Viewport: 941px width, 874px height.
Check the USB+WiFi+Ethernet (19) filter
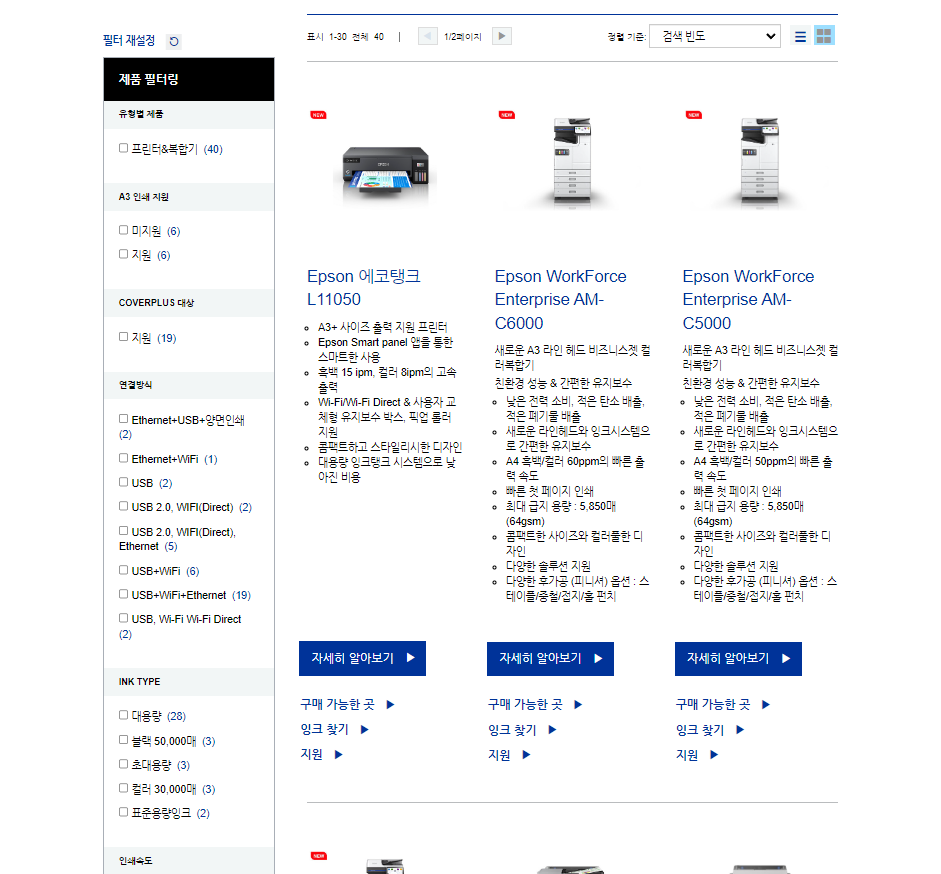pyautogui.click(x=124, y=594)
